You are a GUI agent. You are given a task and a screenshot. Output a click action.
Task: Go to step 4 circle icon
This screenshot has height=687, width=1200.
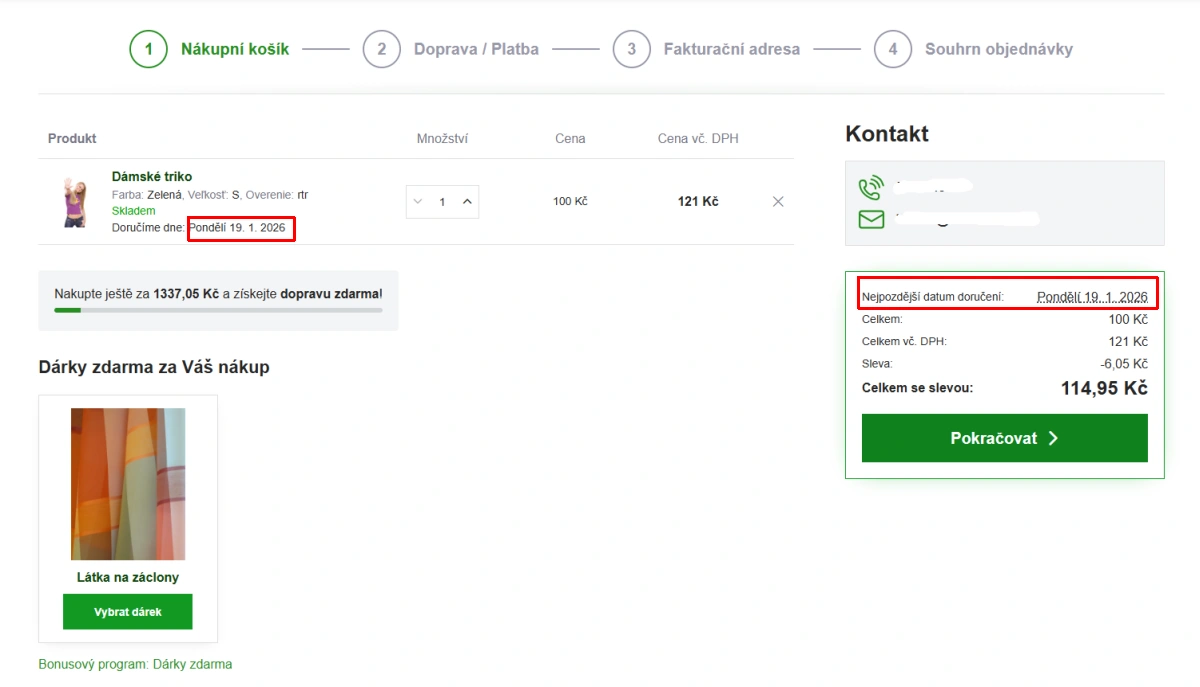pos(892,48)
